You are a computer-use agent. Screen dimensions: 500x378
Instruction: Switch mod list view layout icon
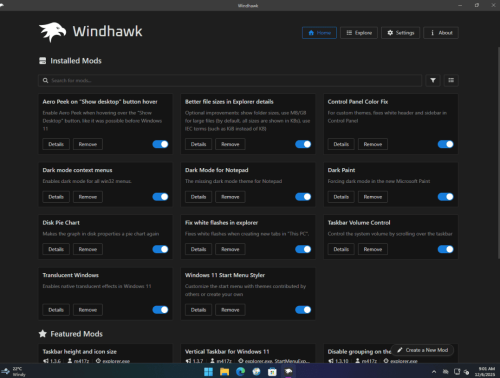[x=451, y=80]
